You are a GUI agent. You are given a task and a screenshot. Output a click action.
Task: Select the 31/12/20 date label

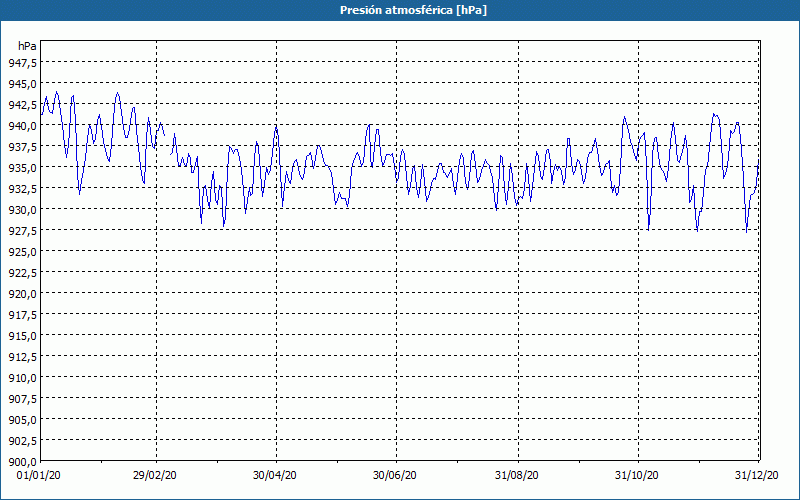[x=756, y=476]
